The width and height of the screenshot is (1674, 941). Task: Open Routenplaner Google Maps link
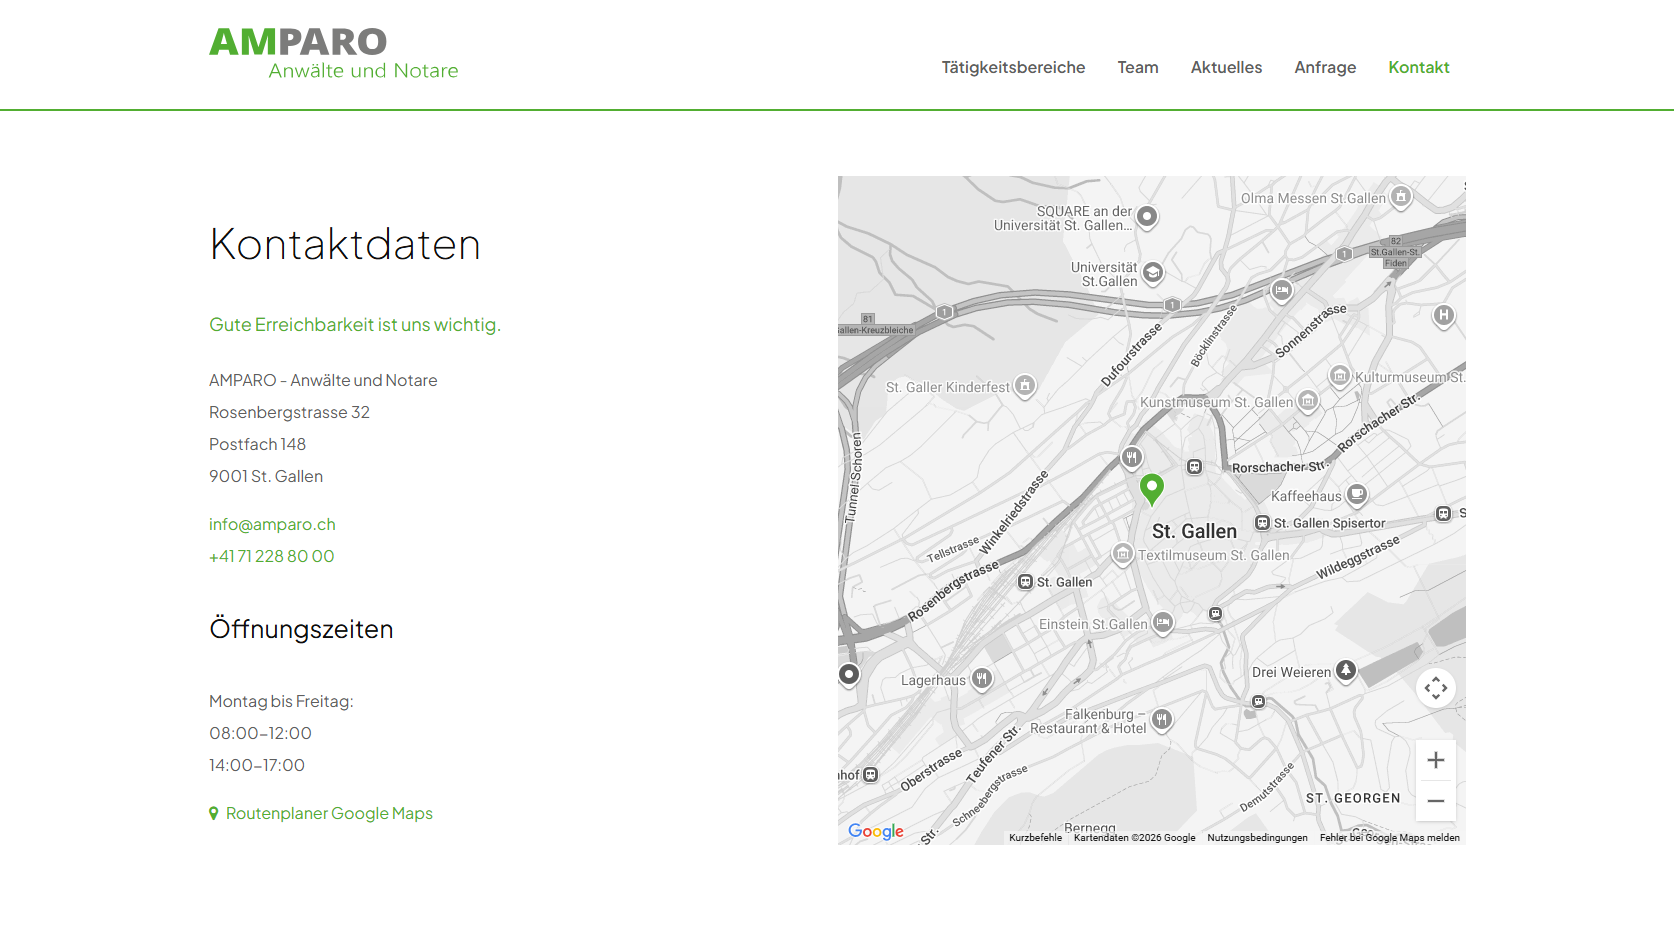point(321,813)
